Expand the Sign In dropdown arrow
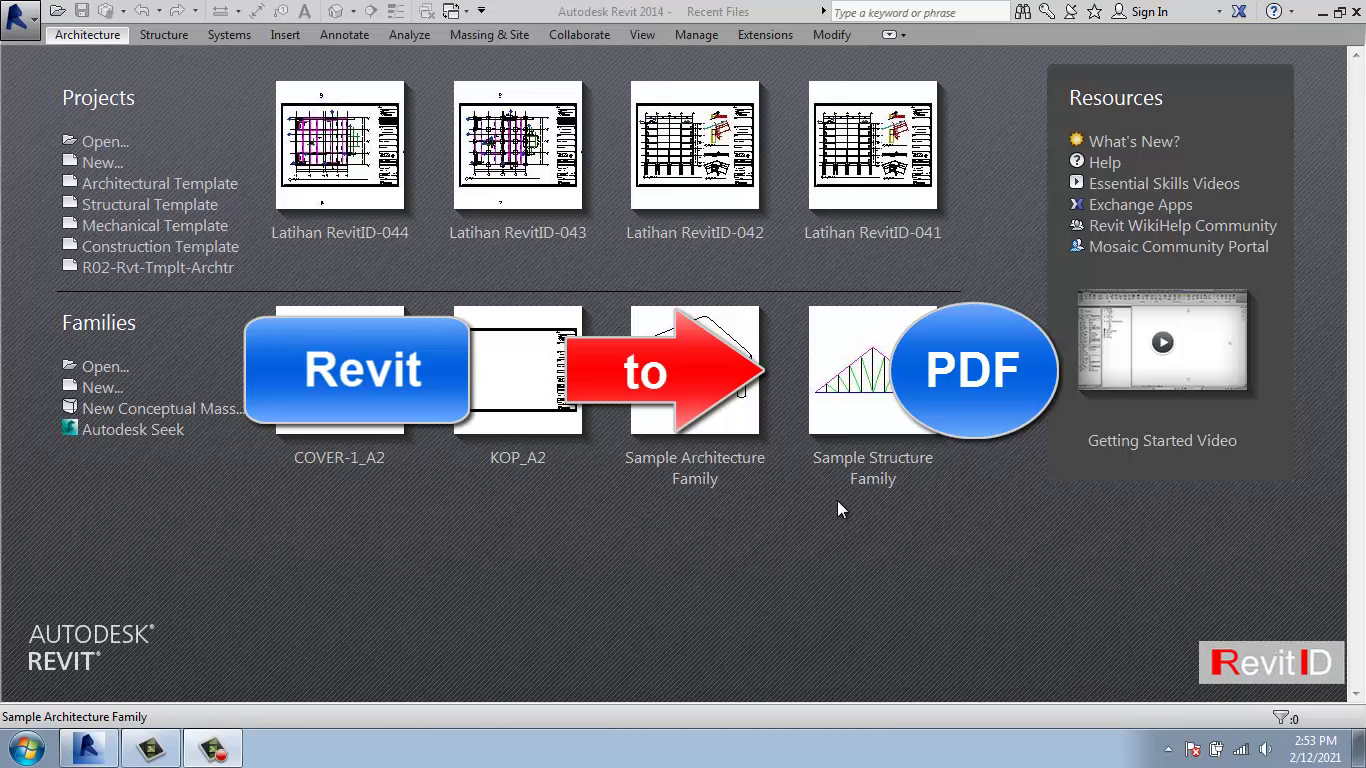1366x768 pixels. click(1219, 11)
